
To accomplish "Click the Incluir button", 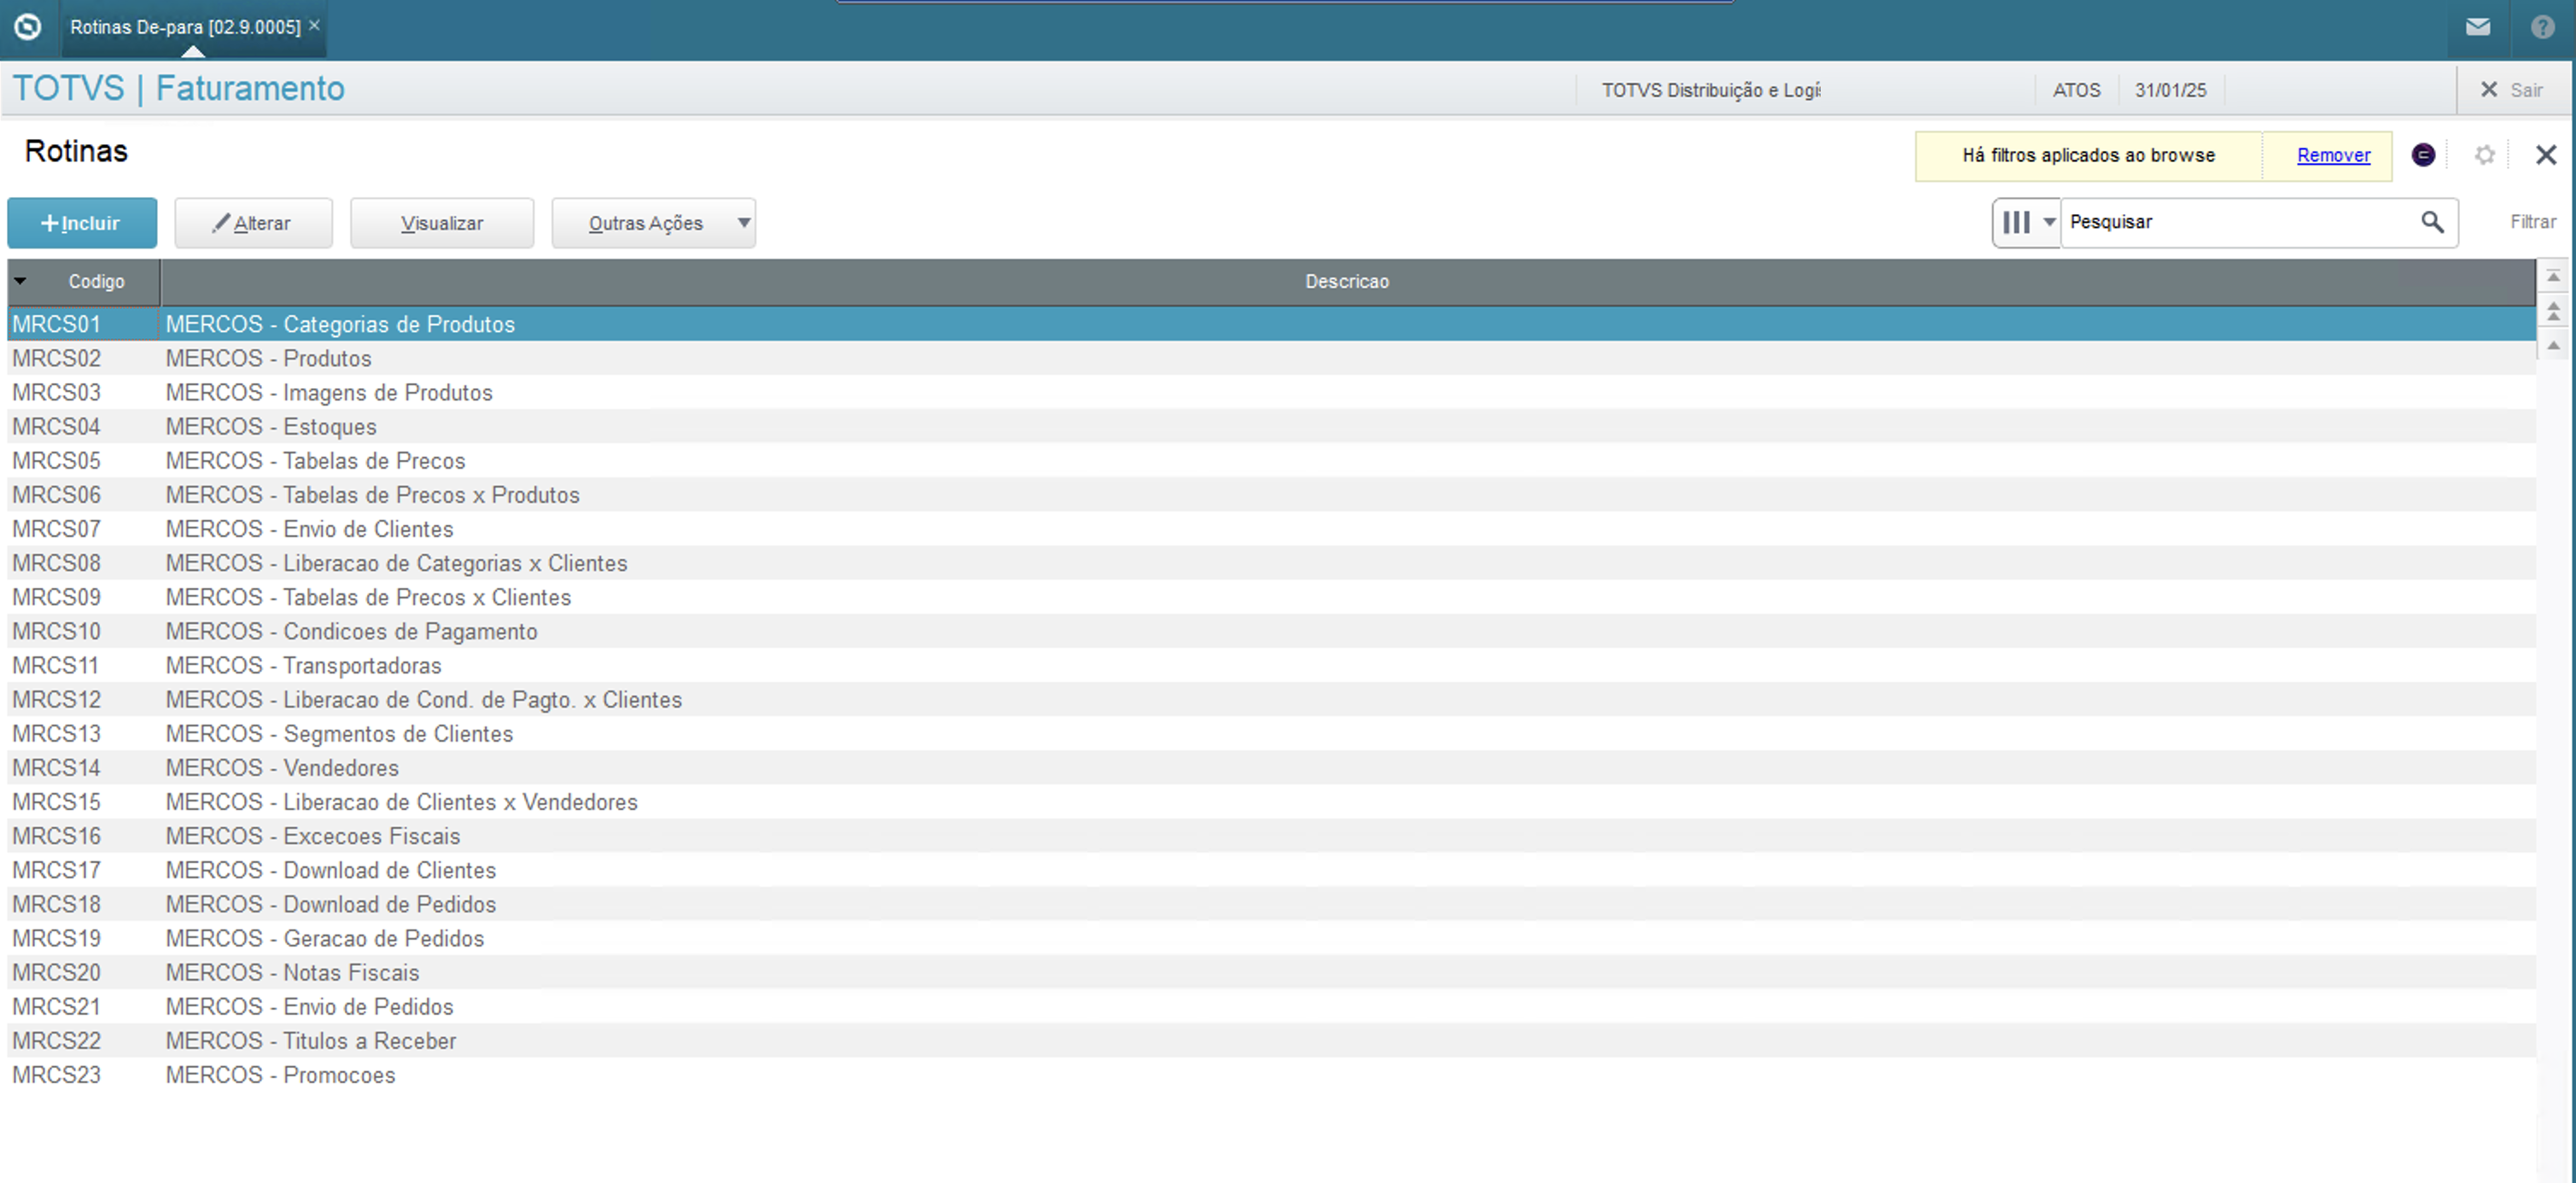I will [82, 223].
